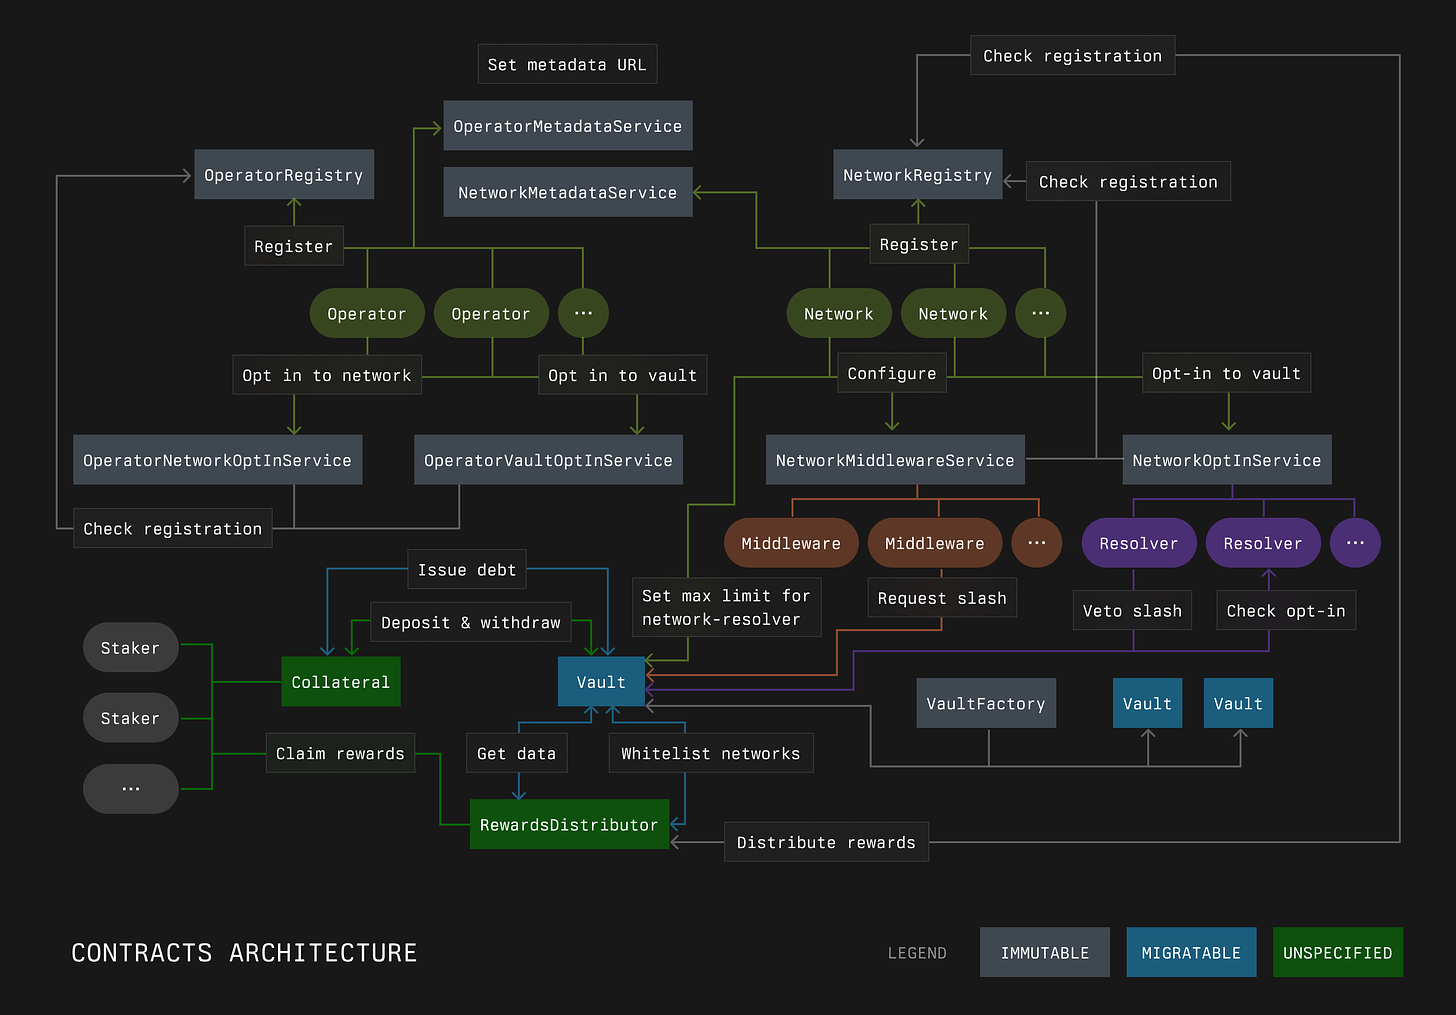Click the CONTRACTS ARCHITECTURE title
Screen dimensions: 1456x1015
point(244,953)
